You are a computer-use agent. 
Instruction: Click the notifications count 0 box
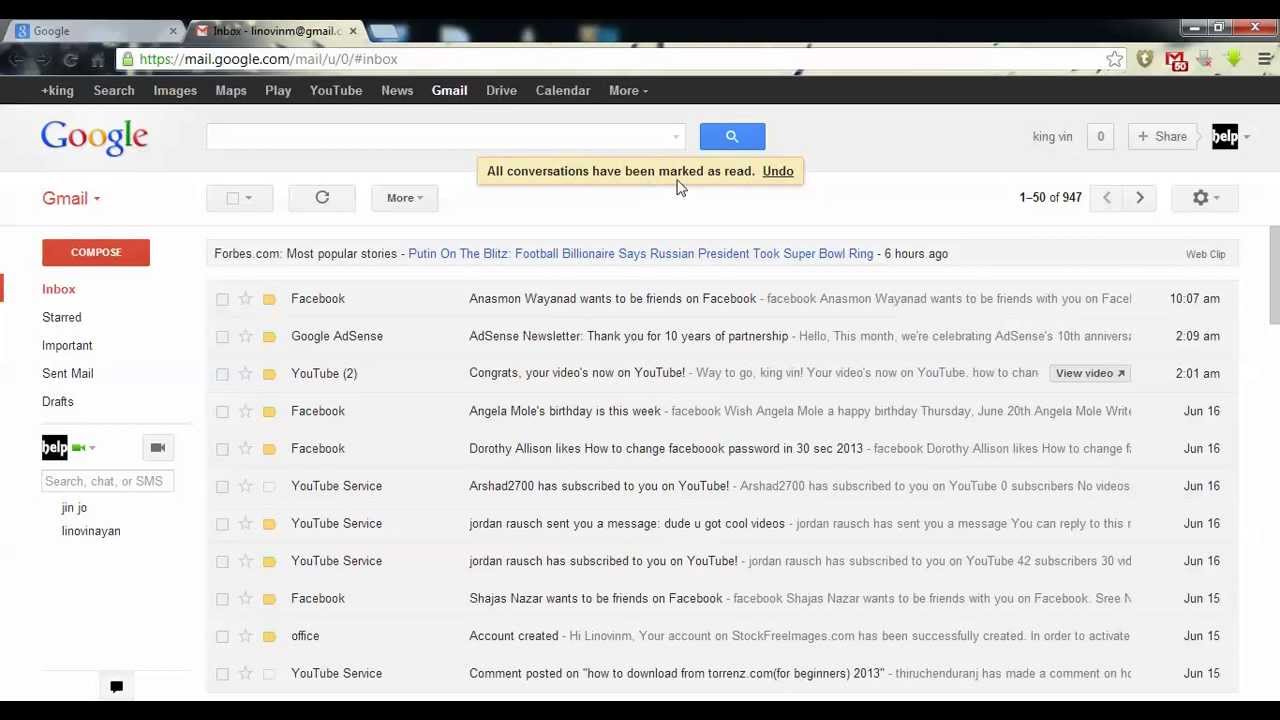click(x=1100, y=137)
